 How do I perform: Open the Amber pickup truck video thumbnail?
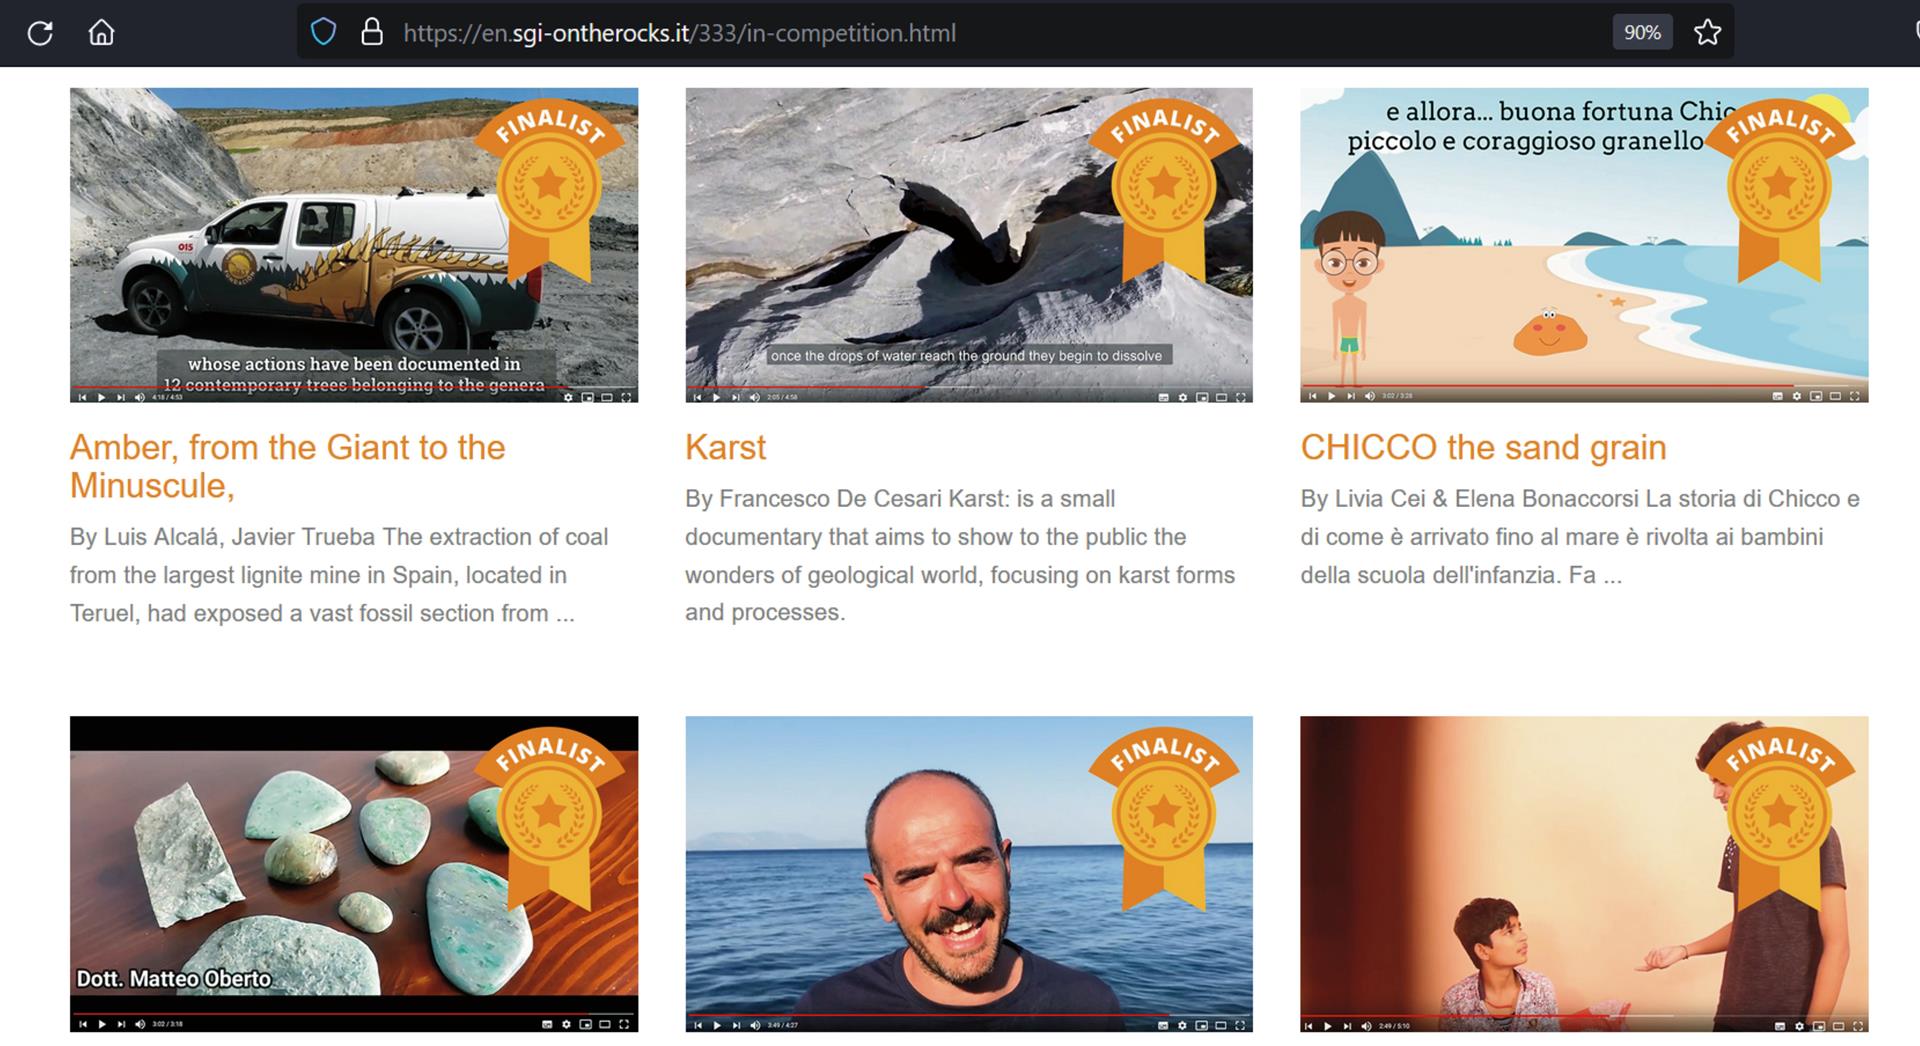click(x=354, y=245)
